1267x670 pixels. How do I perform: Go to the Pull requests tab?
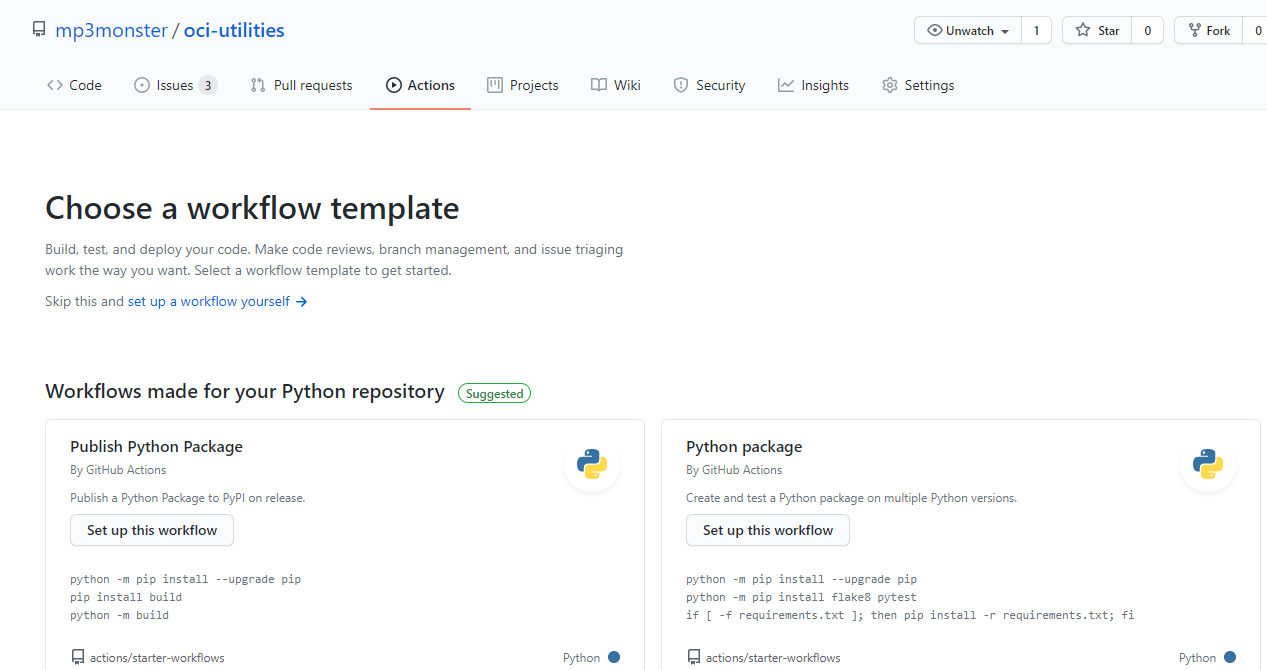pos(301,85)
